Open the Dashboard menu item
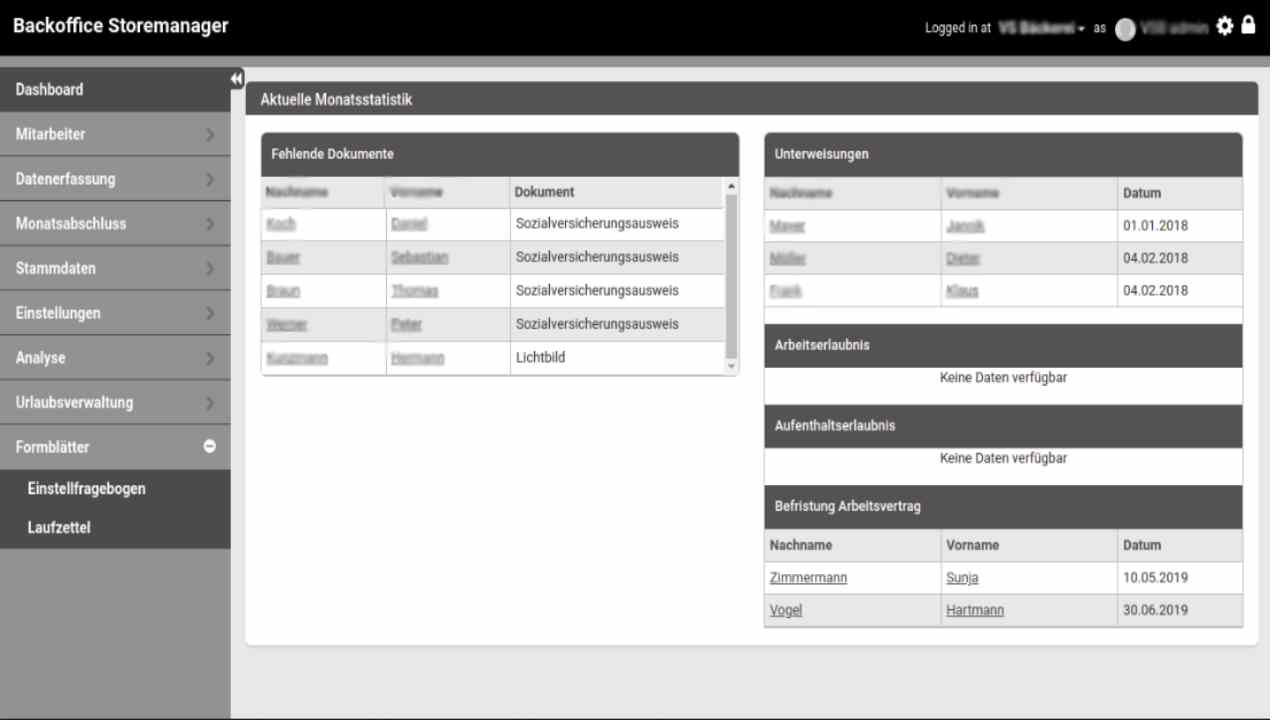 tap(50, 90)
